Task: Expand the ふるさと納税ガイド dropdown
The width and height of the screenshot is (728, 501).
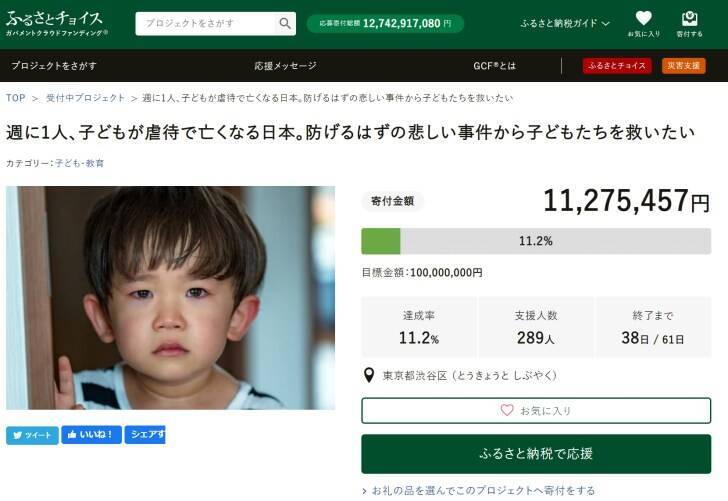Action: coord(565,23)
